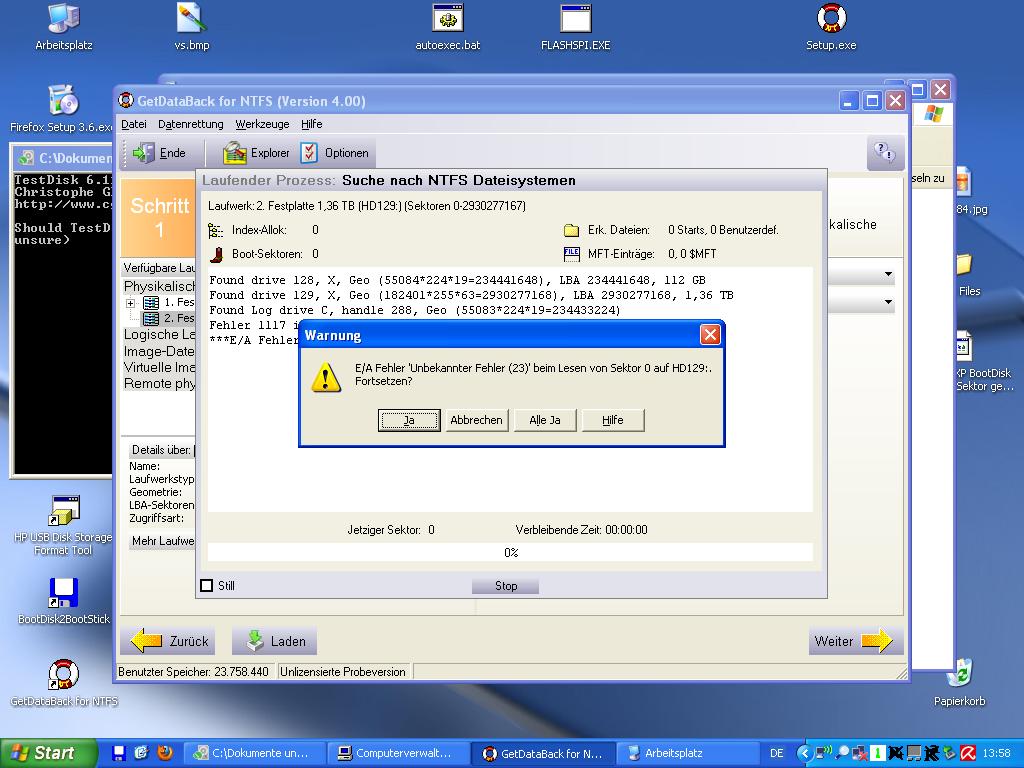Select the Files folder desktop icon
Viewport: 1024px width, 768px height.
tap(968, 274)
